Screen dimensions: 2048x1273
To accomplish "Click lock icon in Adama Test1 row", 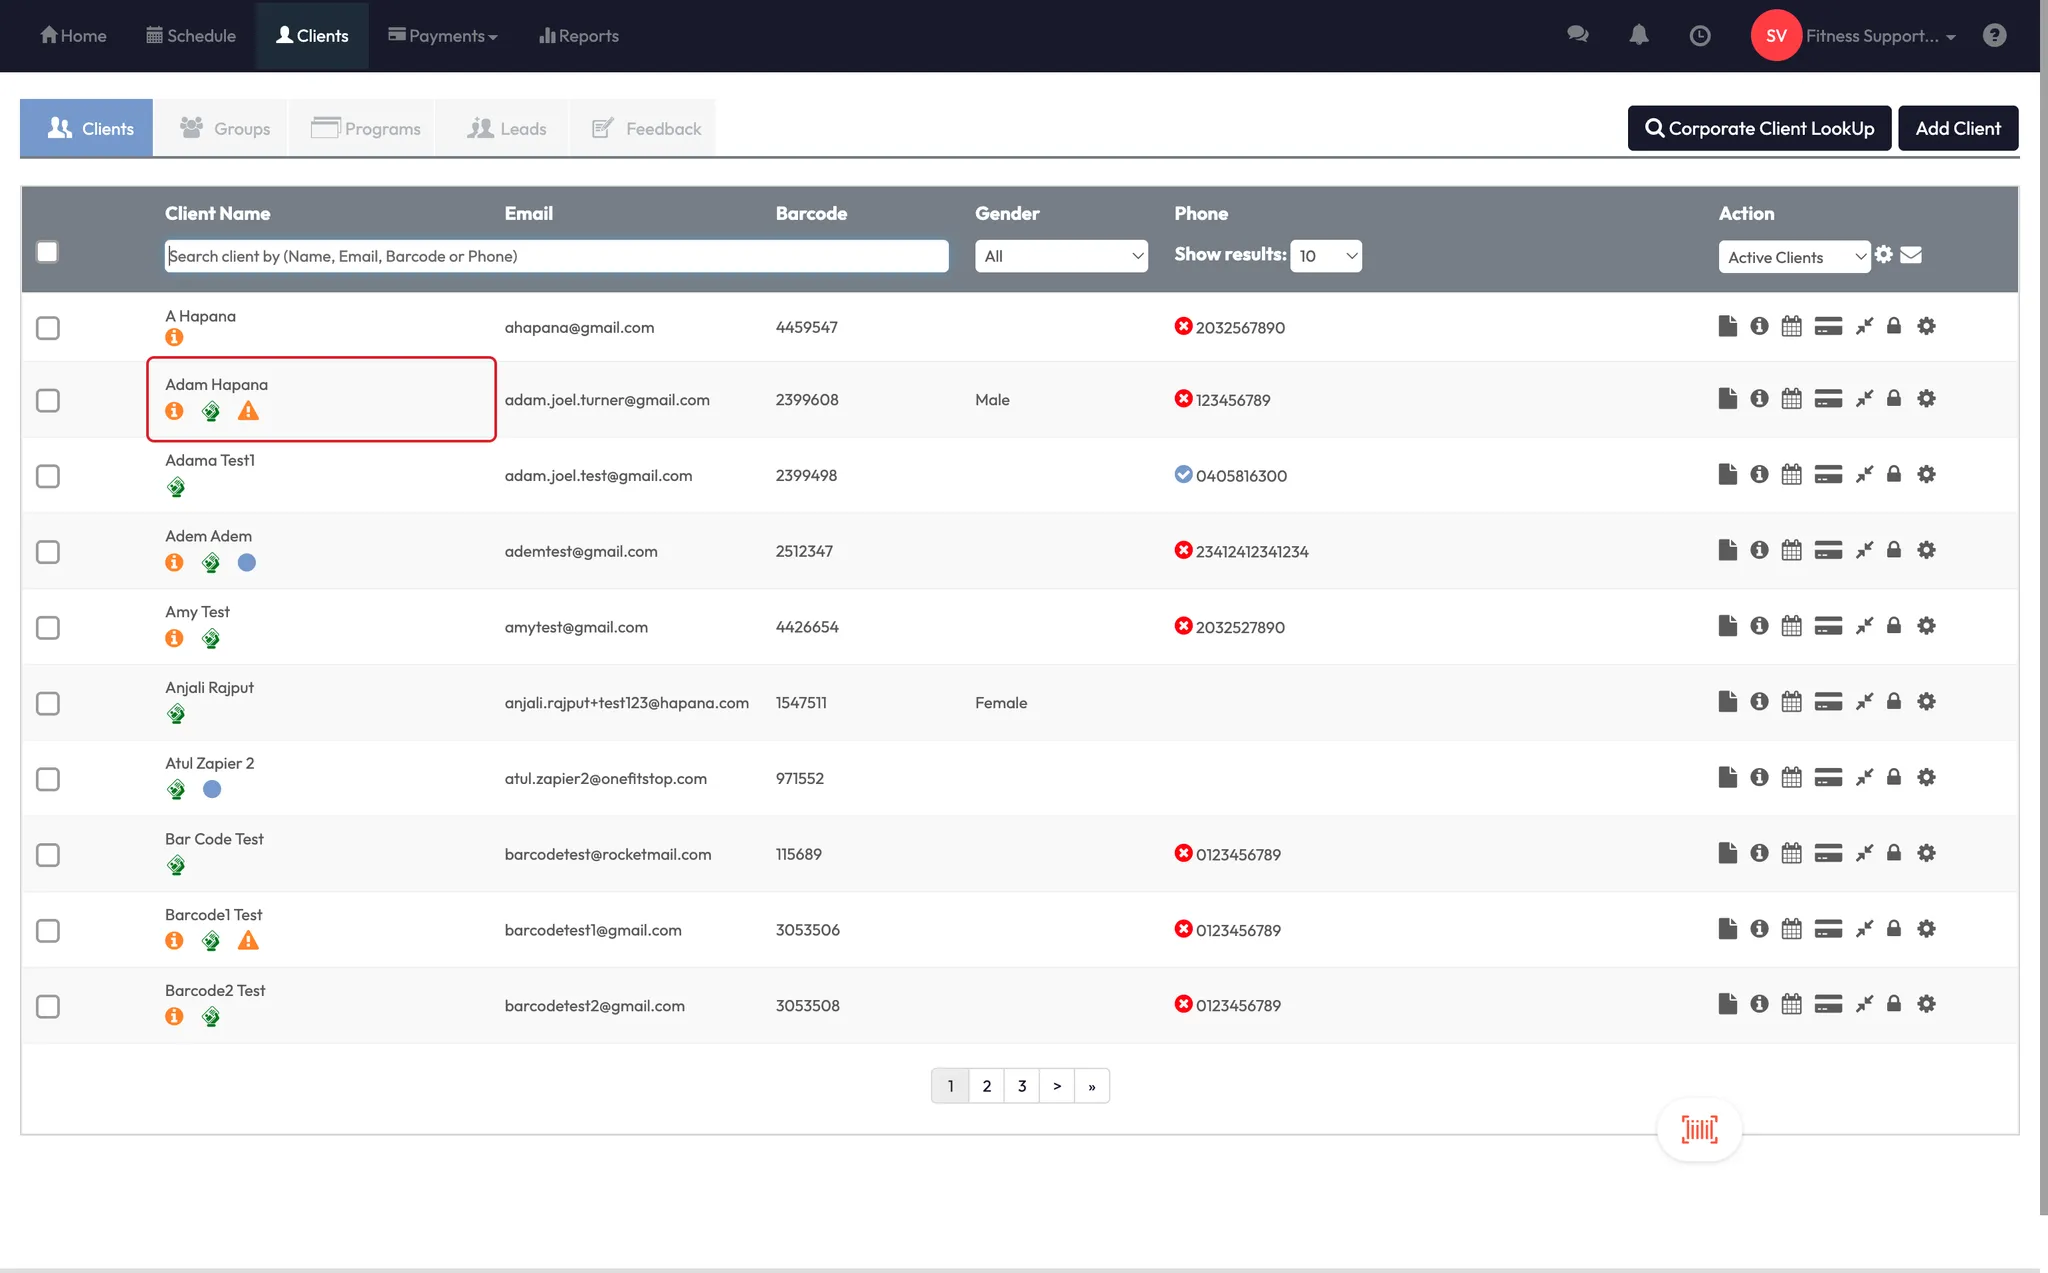I will coord(1893,474).
